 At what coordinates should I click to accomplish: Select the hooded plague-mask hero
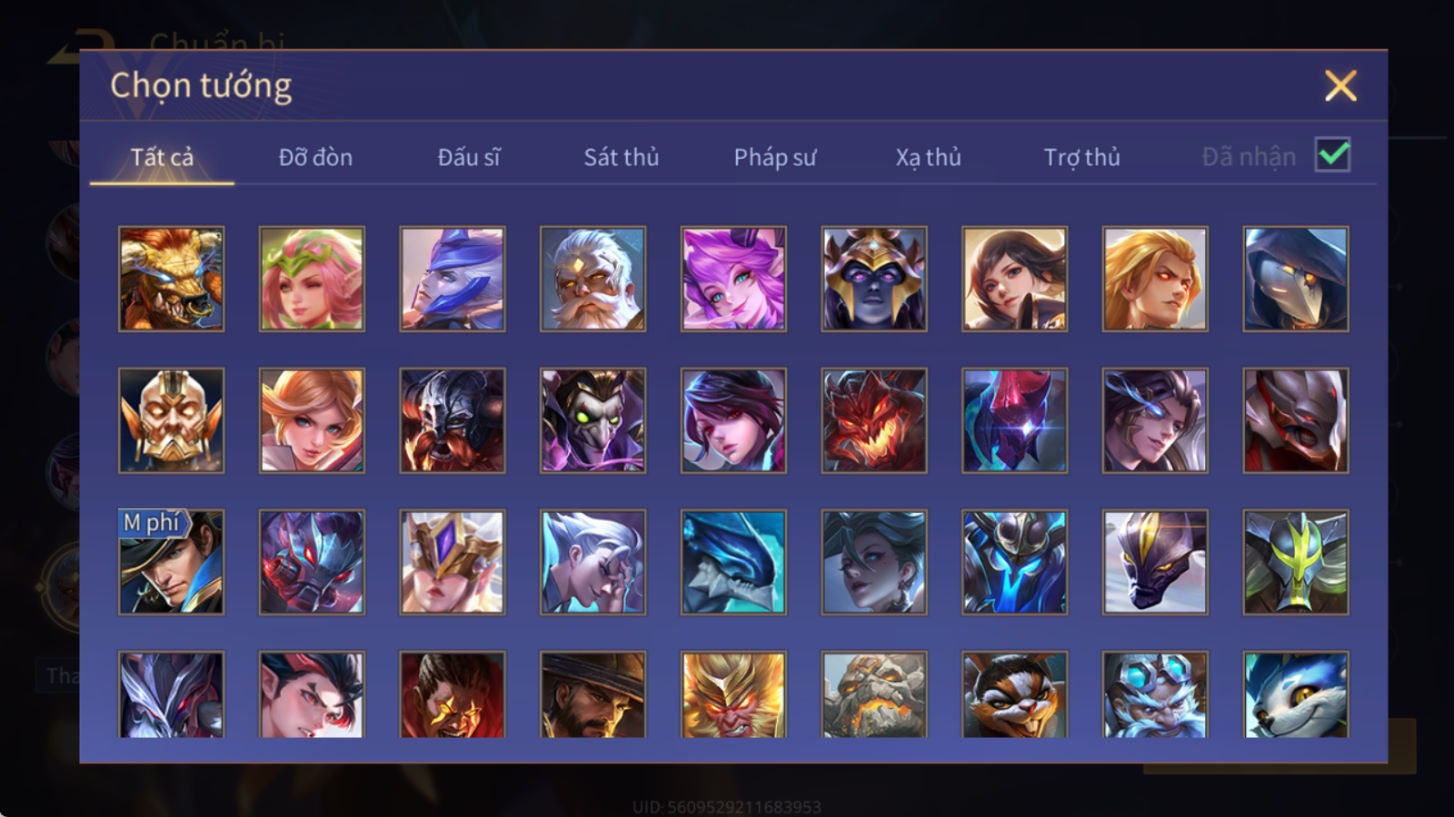(1296, 278)
